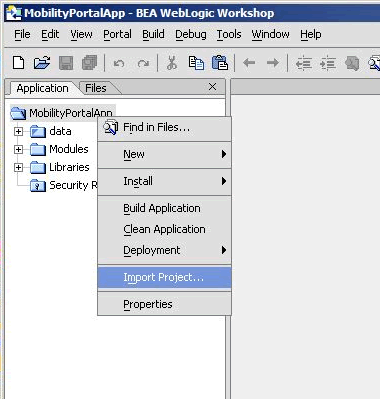The height and width of the screenshot is (399, 380).
Task: Open the Debug menu
Action: coord(191,34)
